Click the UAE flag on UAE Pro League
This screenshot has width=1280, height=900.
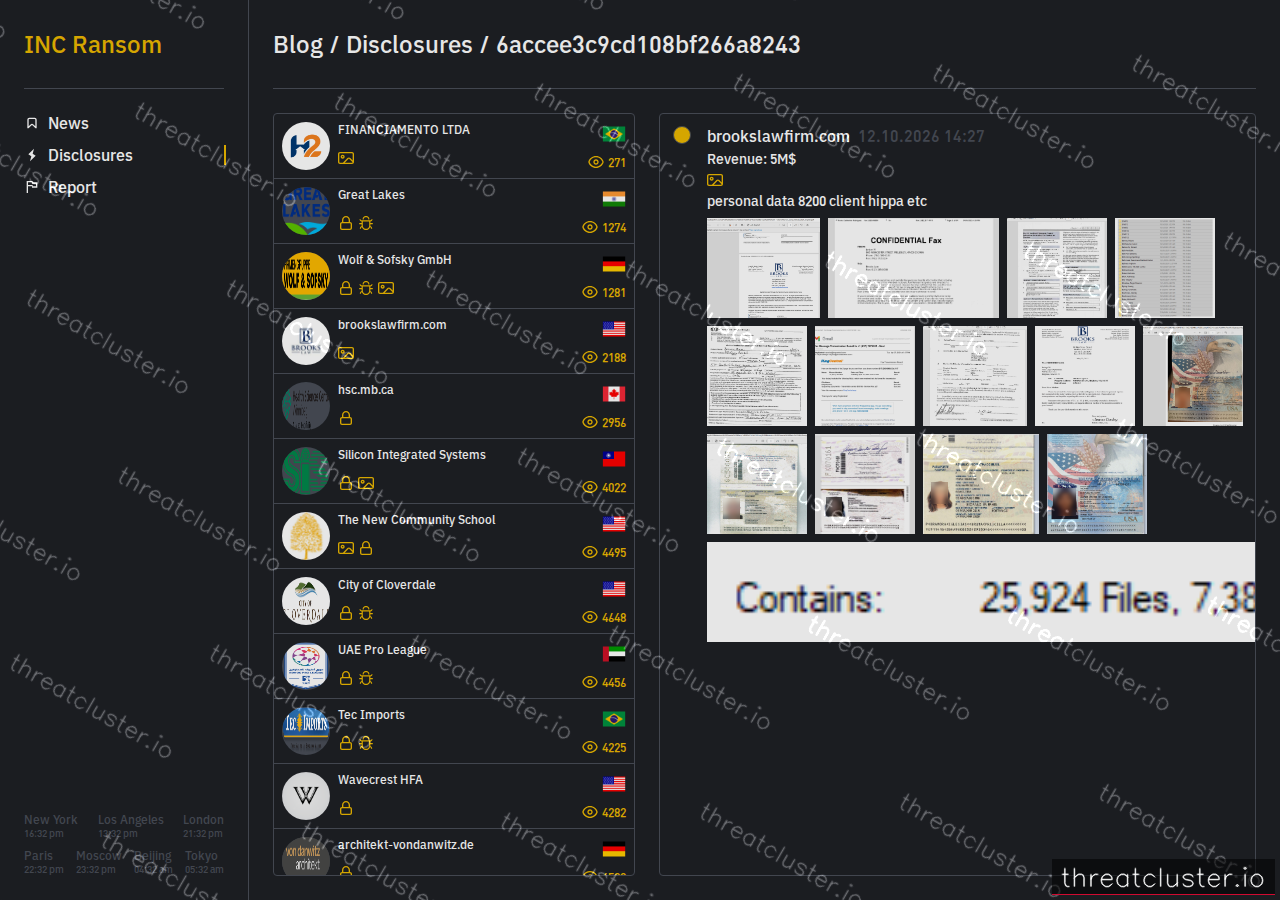pos(614,654)
